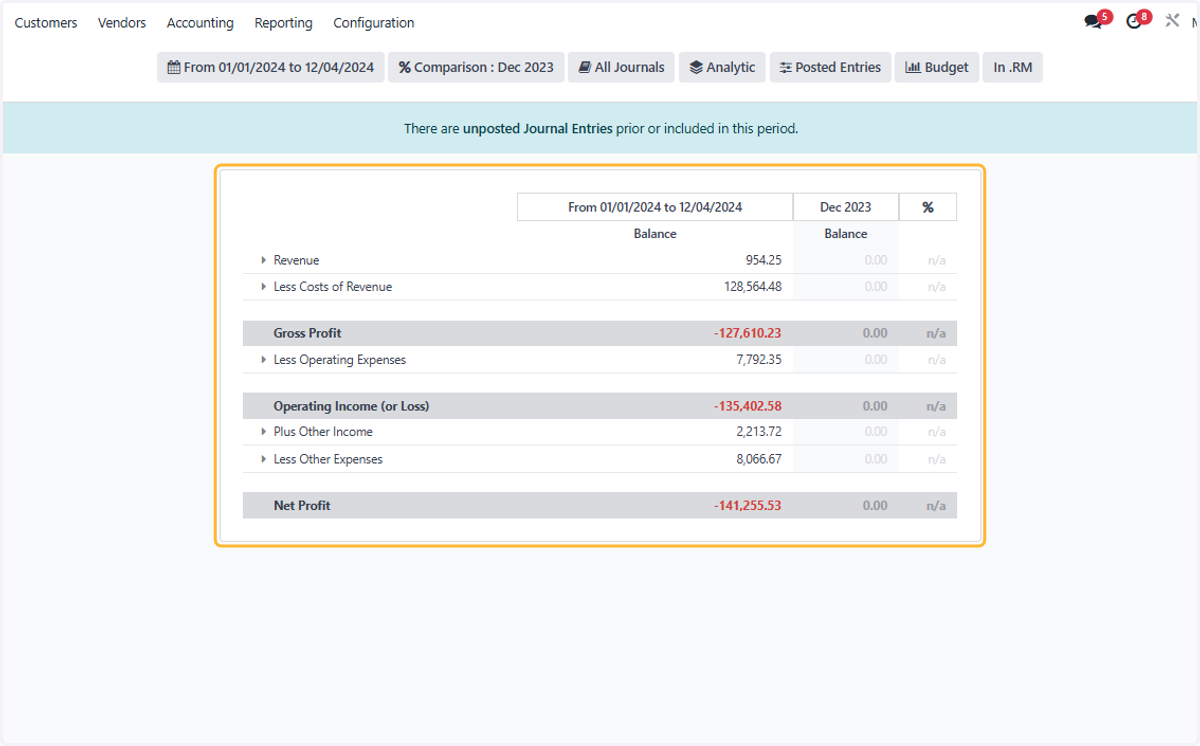Select the Gross Profit row label
The image size is (1200, 746).
coord(308,333)
